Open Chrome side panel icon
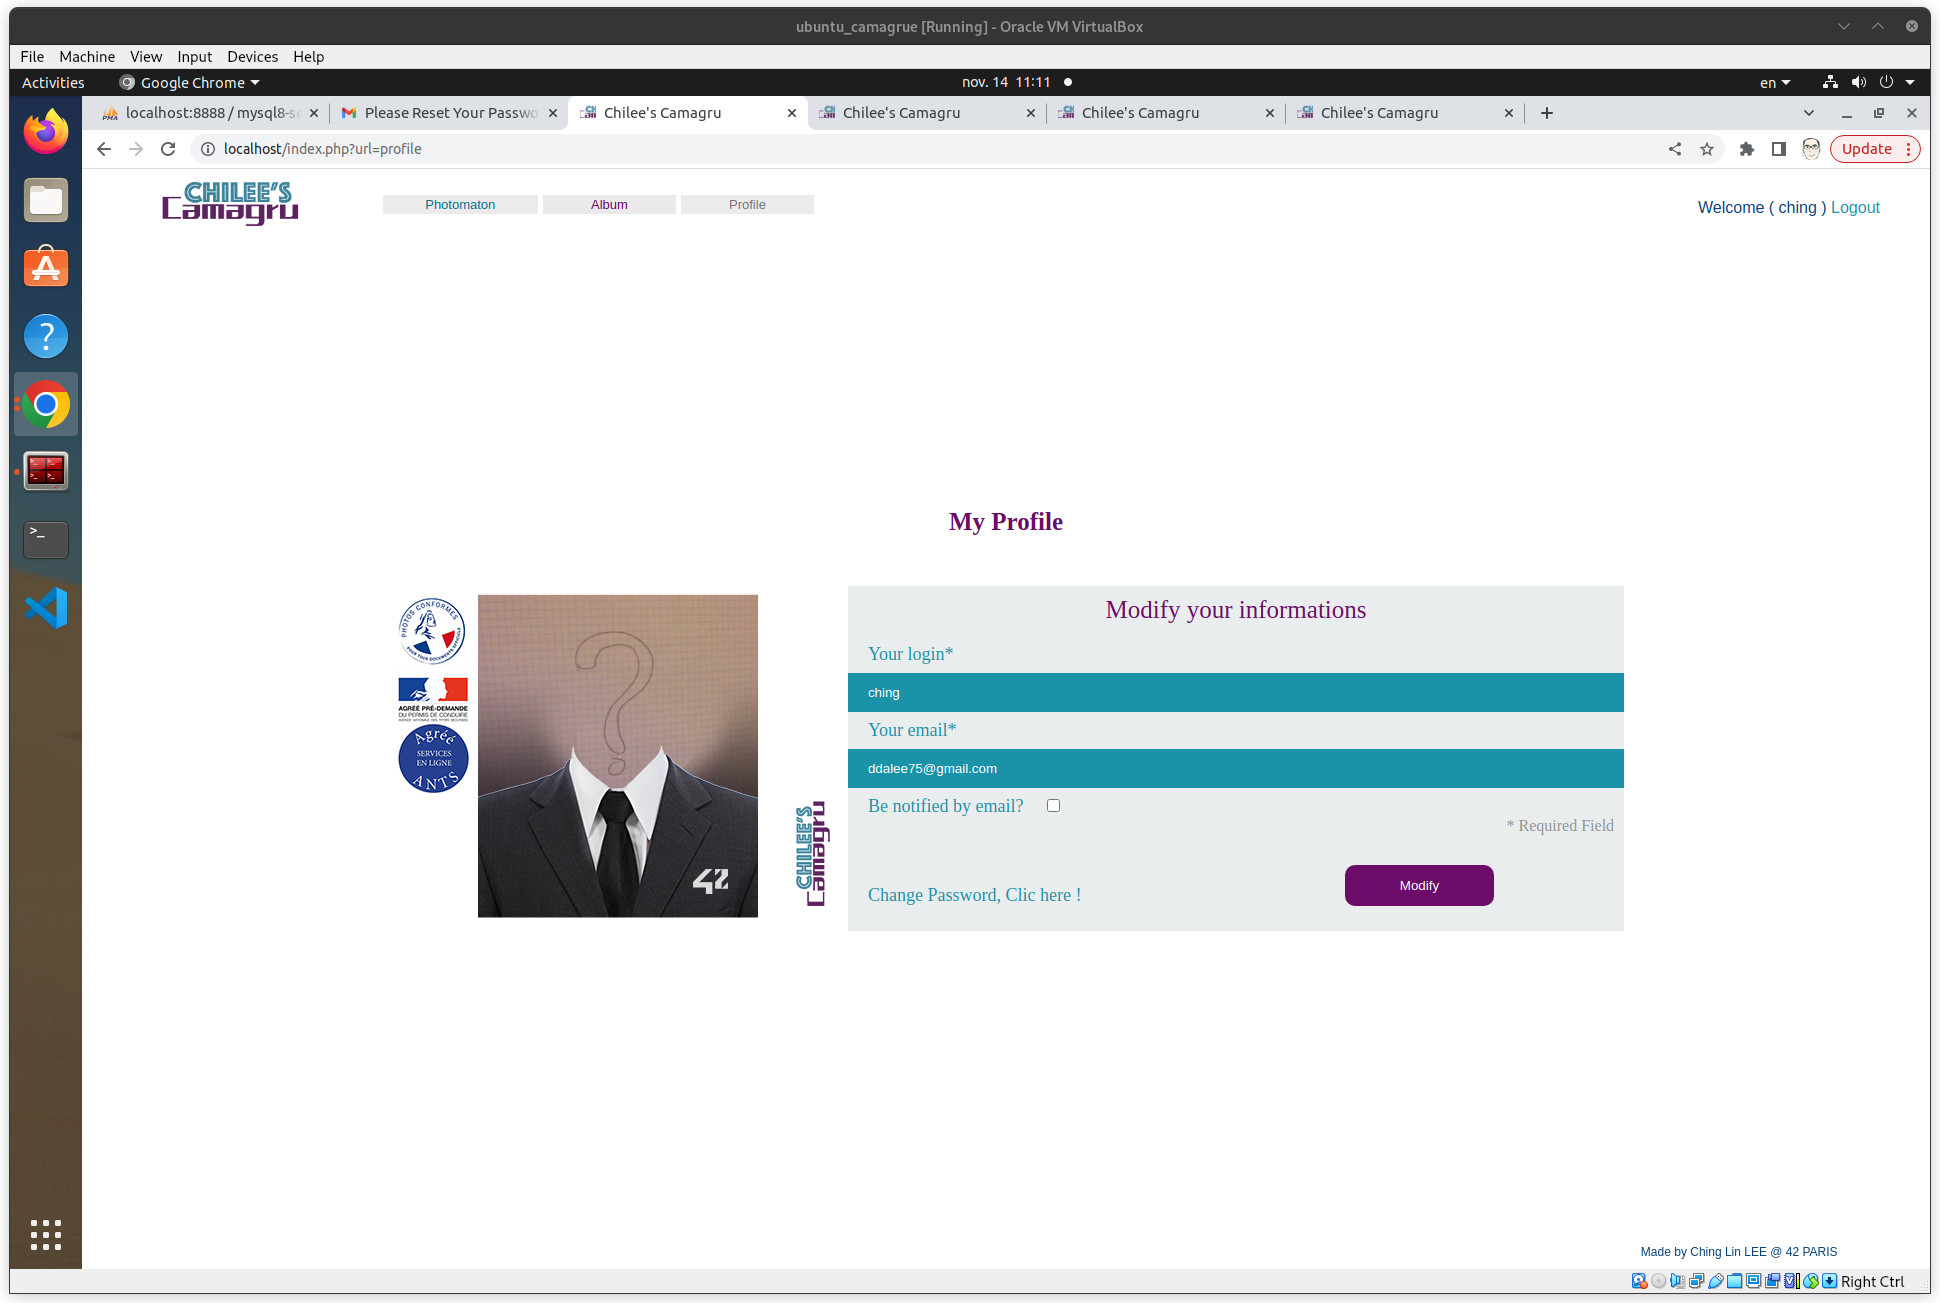This screenshot has height=1303, width=1940. coord(1778,149)
